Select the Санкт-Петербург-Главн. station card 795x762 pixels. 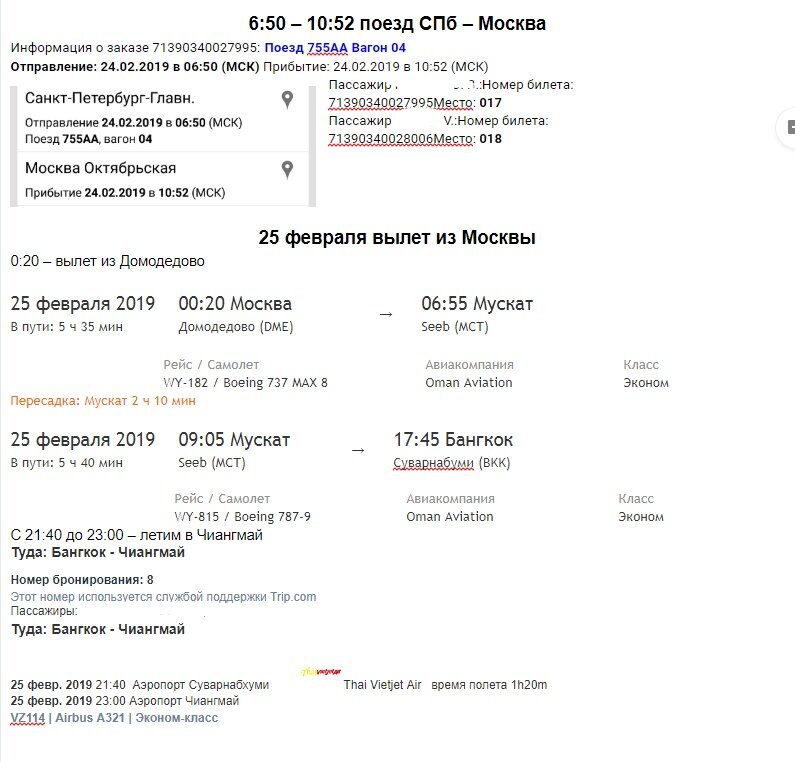coord(163,119)
